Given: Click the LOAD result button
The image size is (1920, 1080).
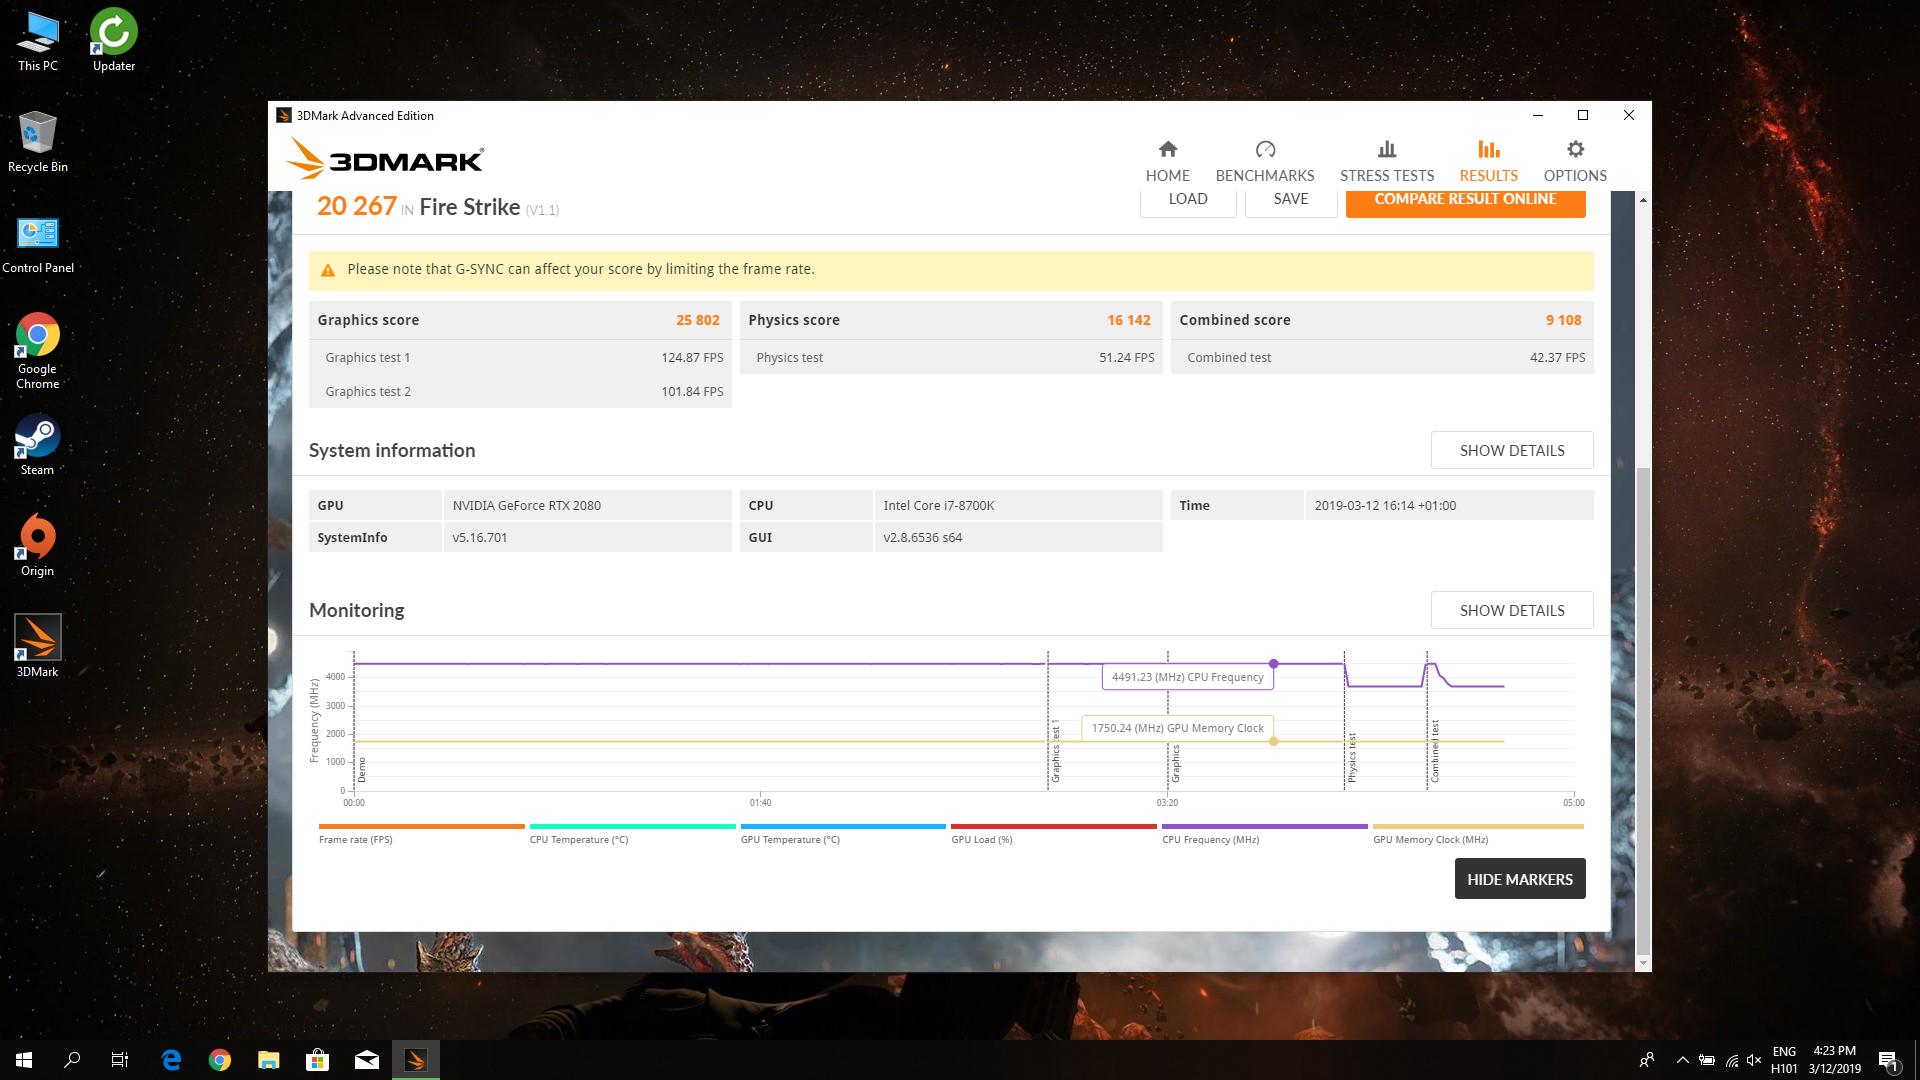Looking at the screenshot, I should [x=1188, y=200].
